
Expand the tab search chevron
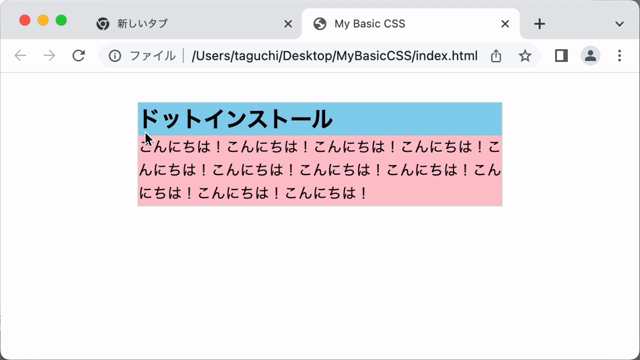pos(619,24)
